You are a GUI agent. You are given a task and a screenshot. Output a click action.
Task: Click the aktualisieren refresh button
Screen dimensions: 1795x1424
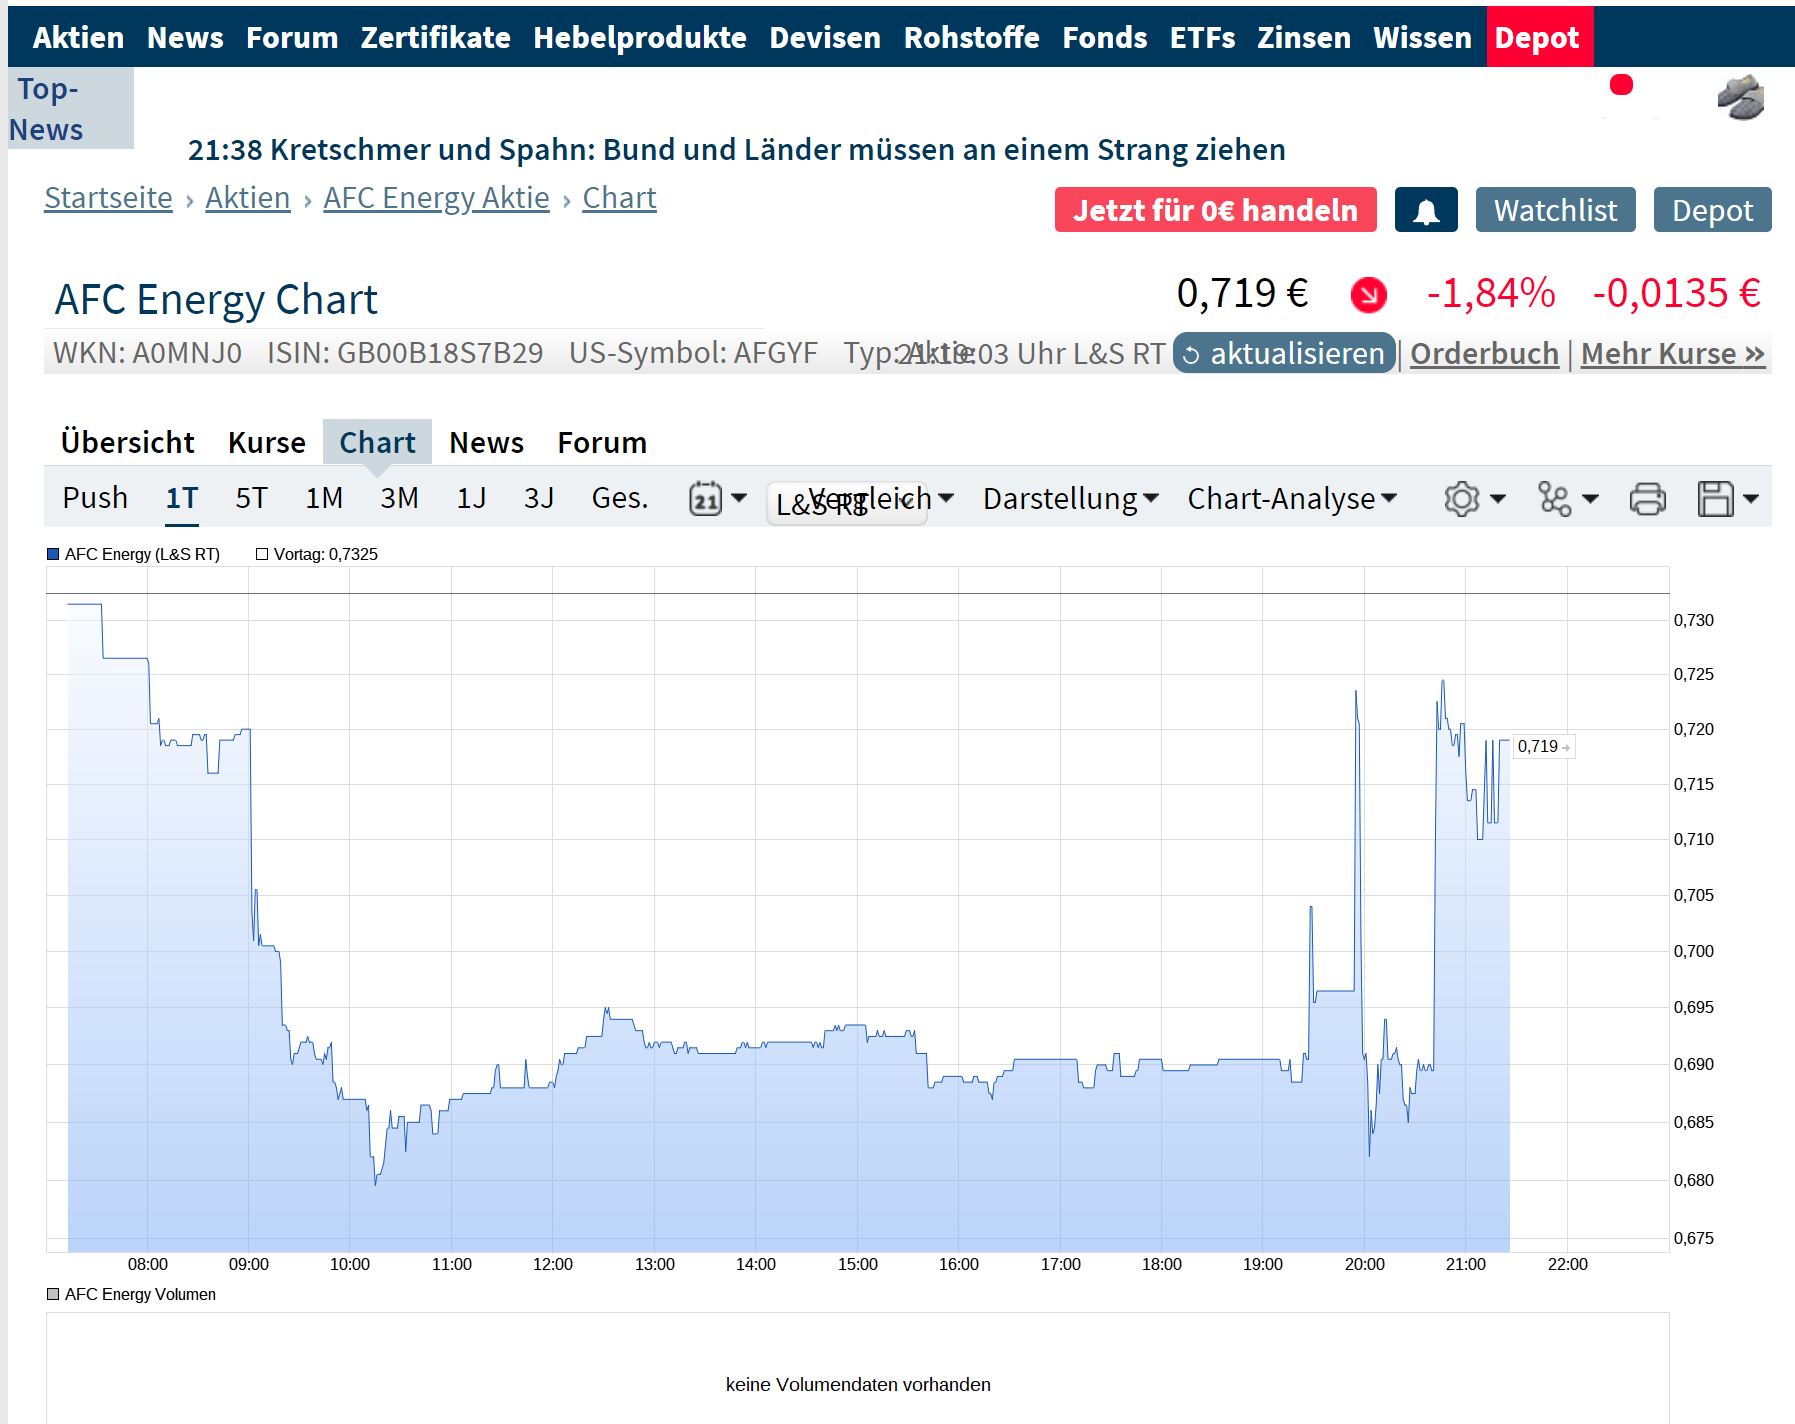point(1284,353)
